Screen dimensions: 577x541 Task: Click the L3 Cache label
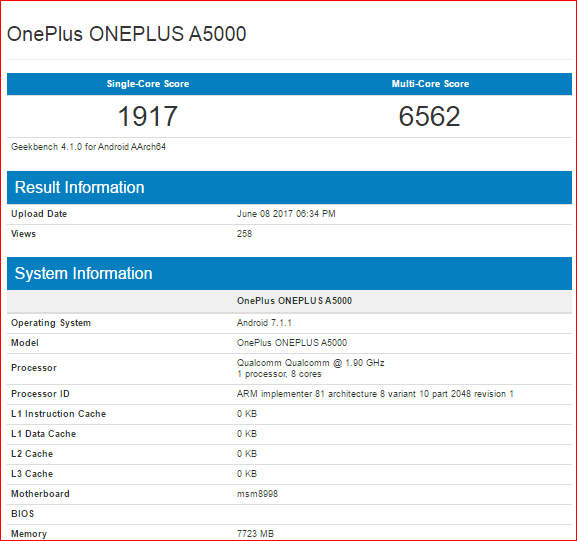pyautogui.click(x=32, y=474)
